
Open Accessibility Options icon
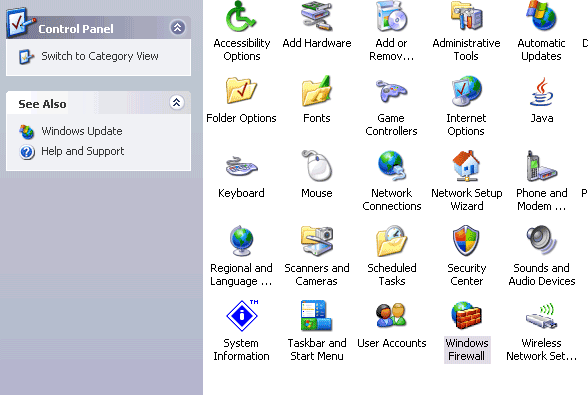point(241,17)
